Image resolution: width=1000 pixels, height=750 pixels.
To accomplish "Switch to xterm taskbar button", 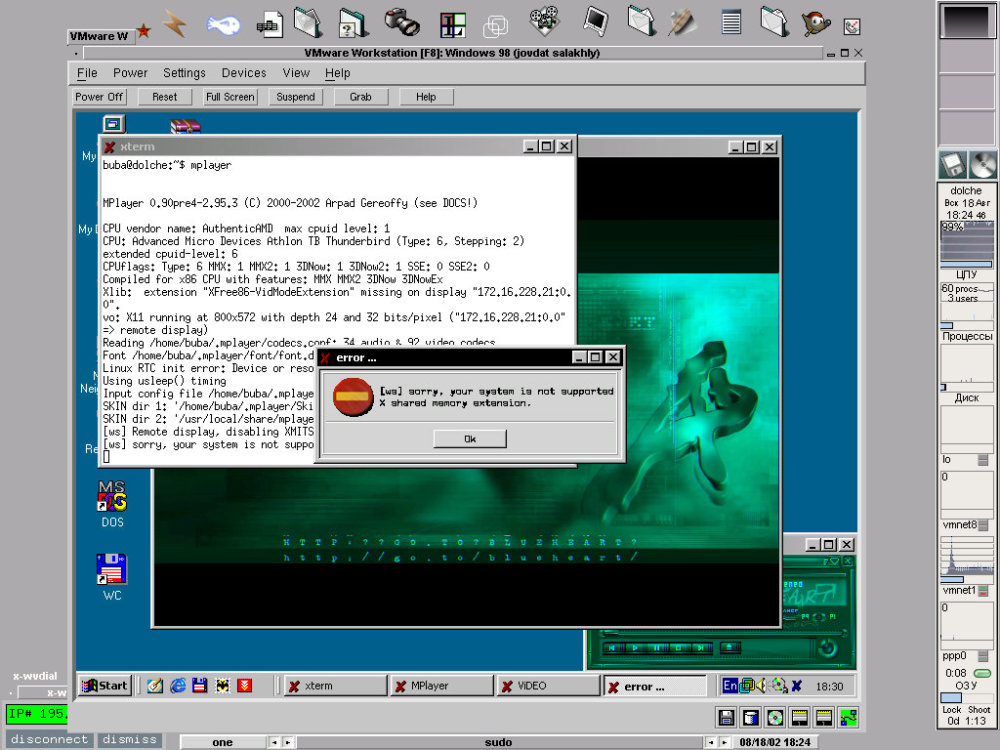I will tap(335, 686).
